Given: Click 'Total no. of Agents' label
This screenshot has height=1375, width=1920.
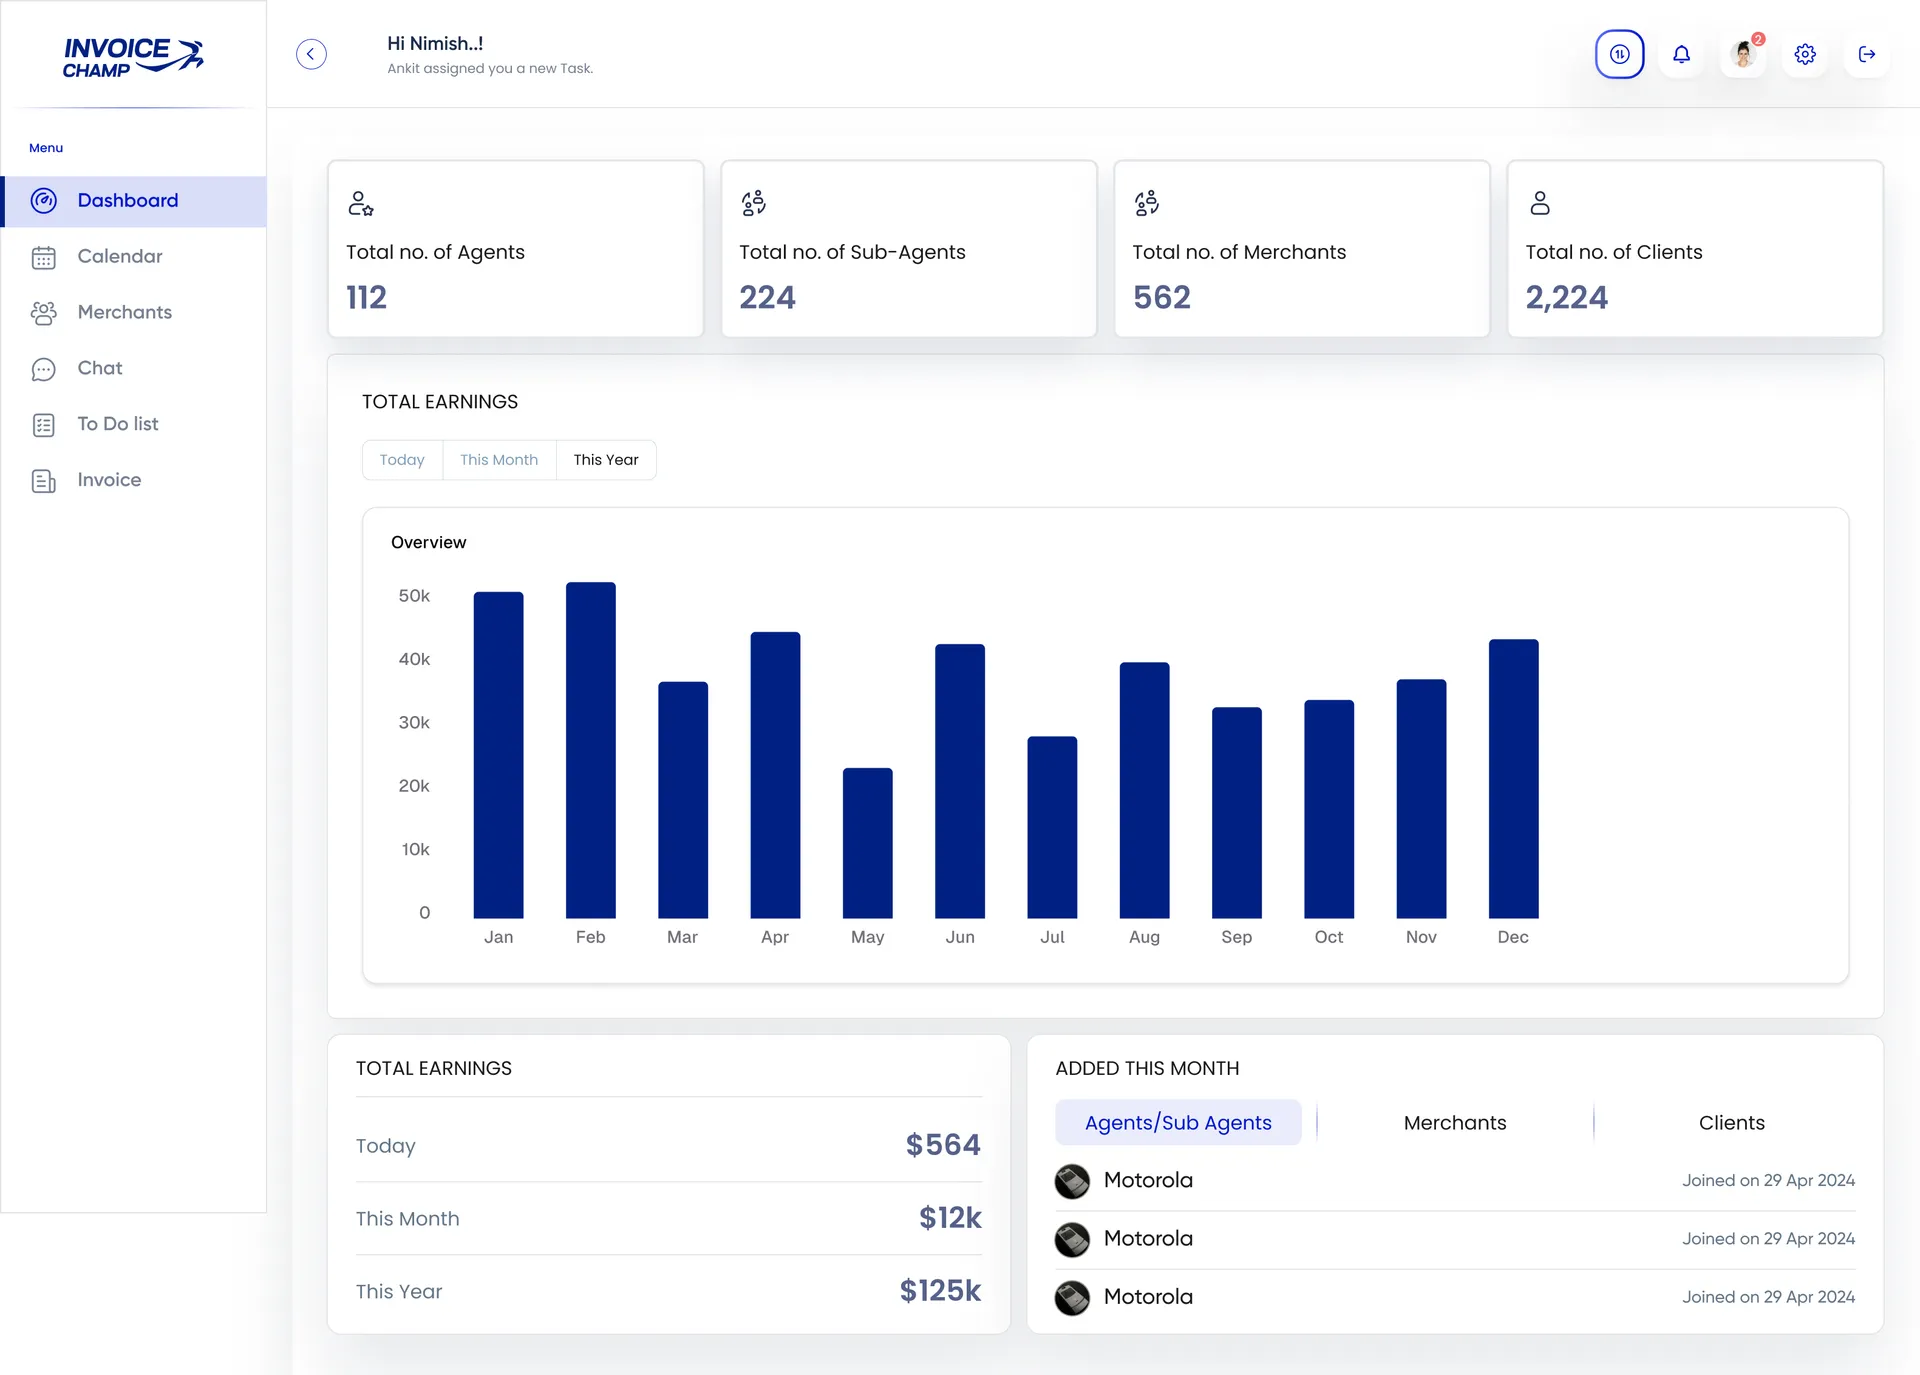Looking at the screenshot, I should 435,252.
